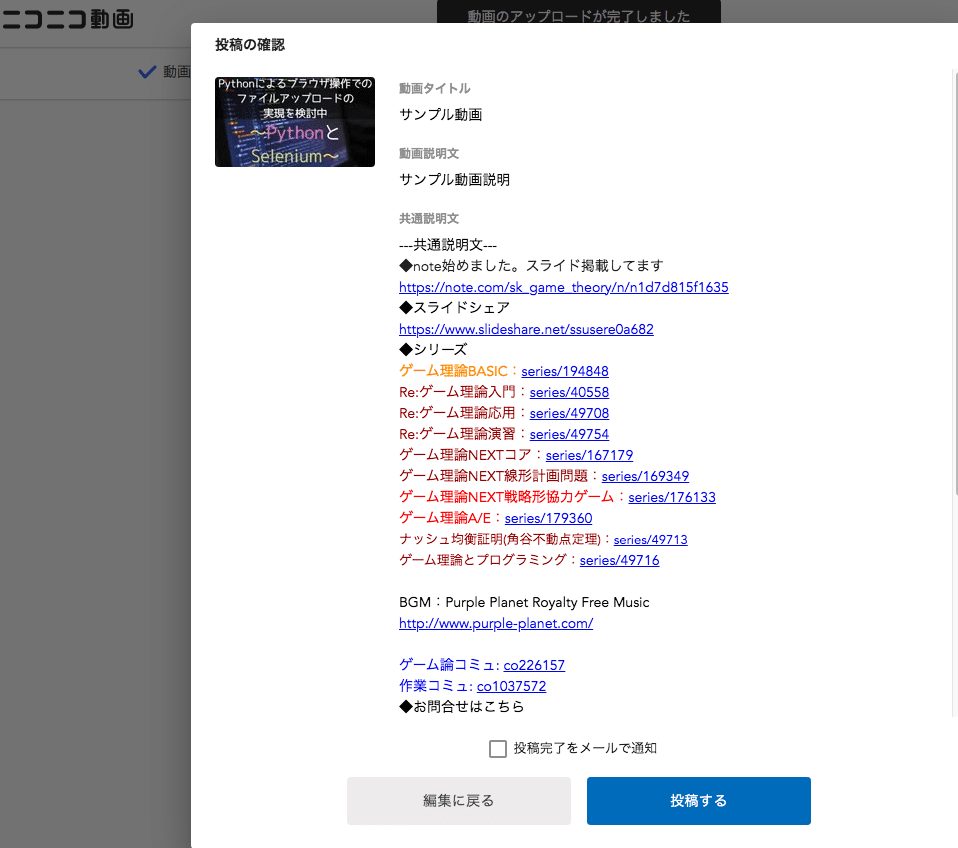Open series/167179 for ゲーム理論NEXTコア

click(x=587, y=455)
